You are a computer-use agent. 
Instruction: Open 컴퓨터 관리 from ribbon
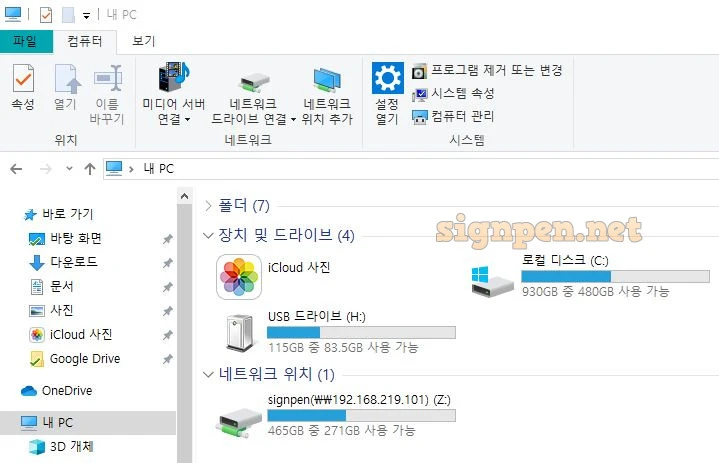(453, 116)
